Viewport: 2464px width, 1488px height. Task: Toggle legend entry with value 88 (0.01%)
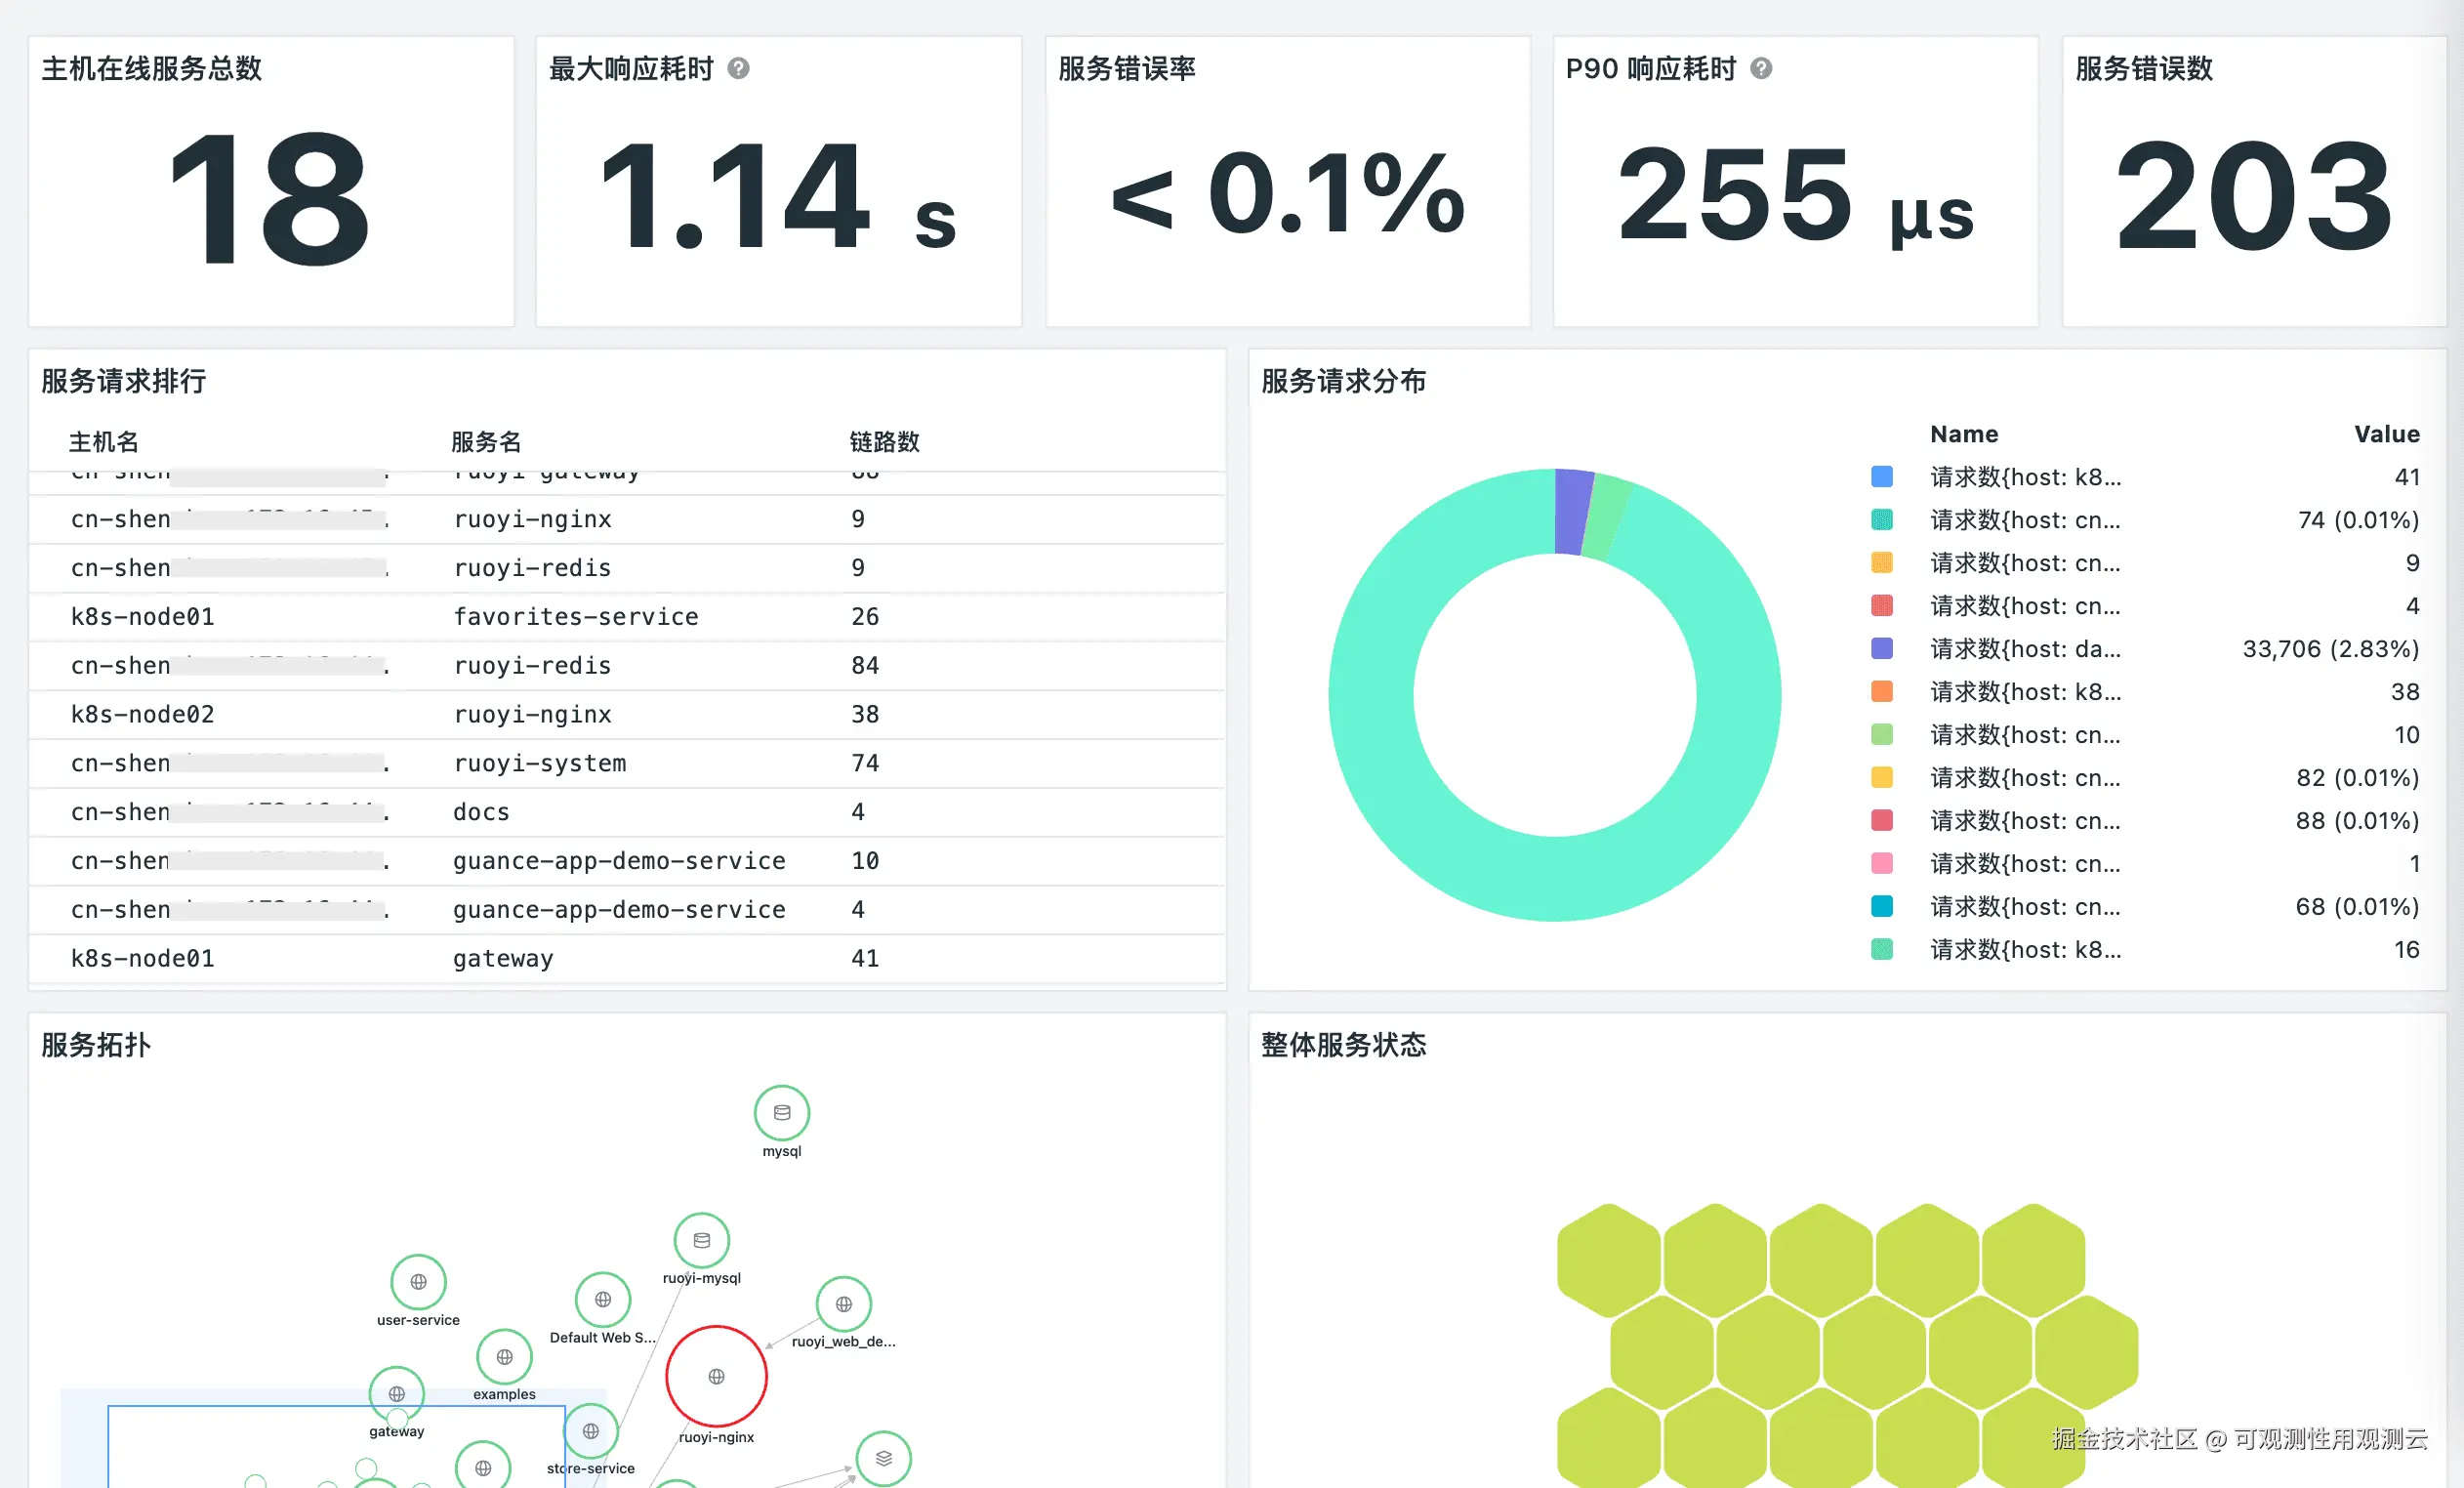[x=2024, y=821]
